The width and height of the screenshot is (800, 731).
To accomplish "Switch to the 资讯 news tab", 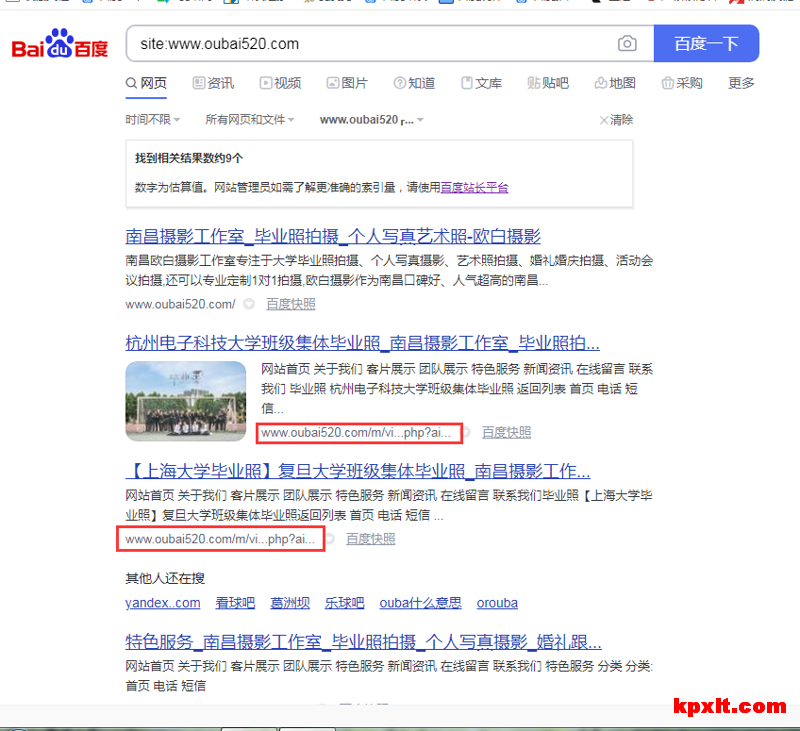I will (x=213, y=83).
